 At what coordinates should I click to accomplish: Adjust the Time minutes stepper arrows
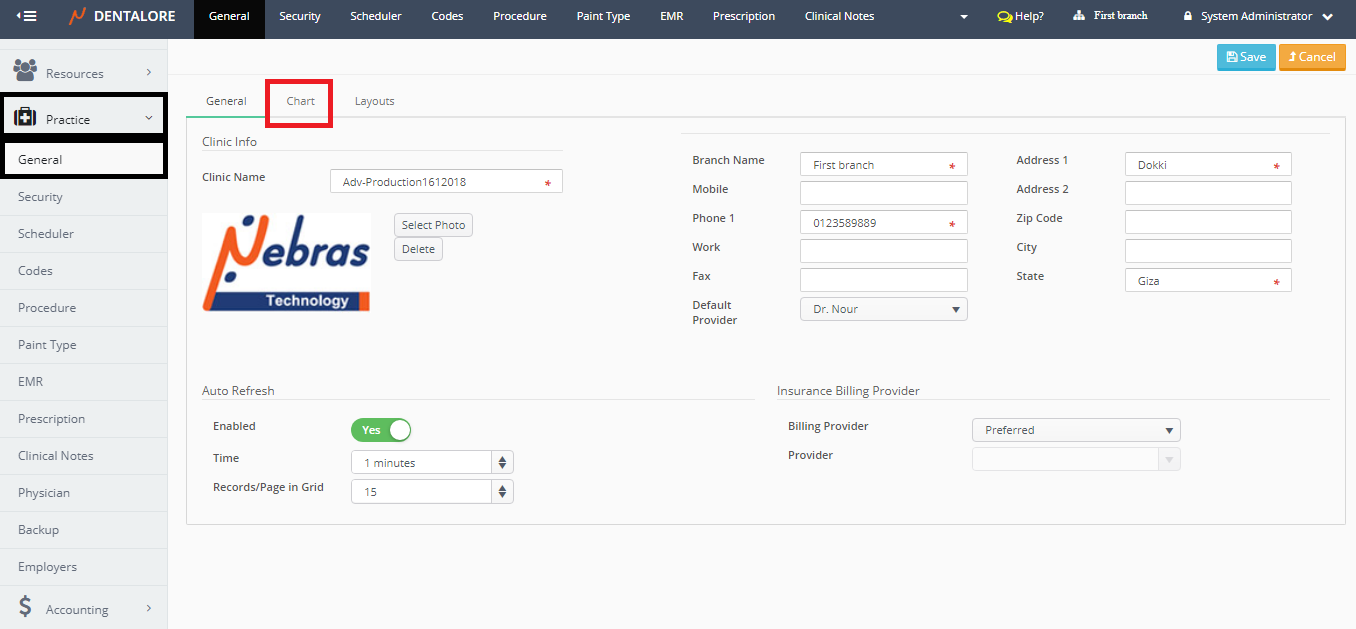(x=503, y=462)
